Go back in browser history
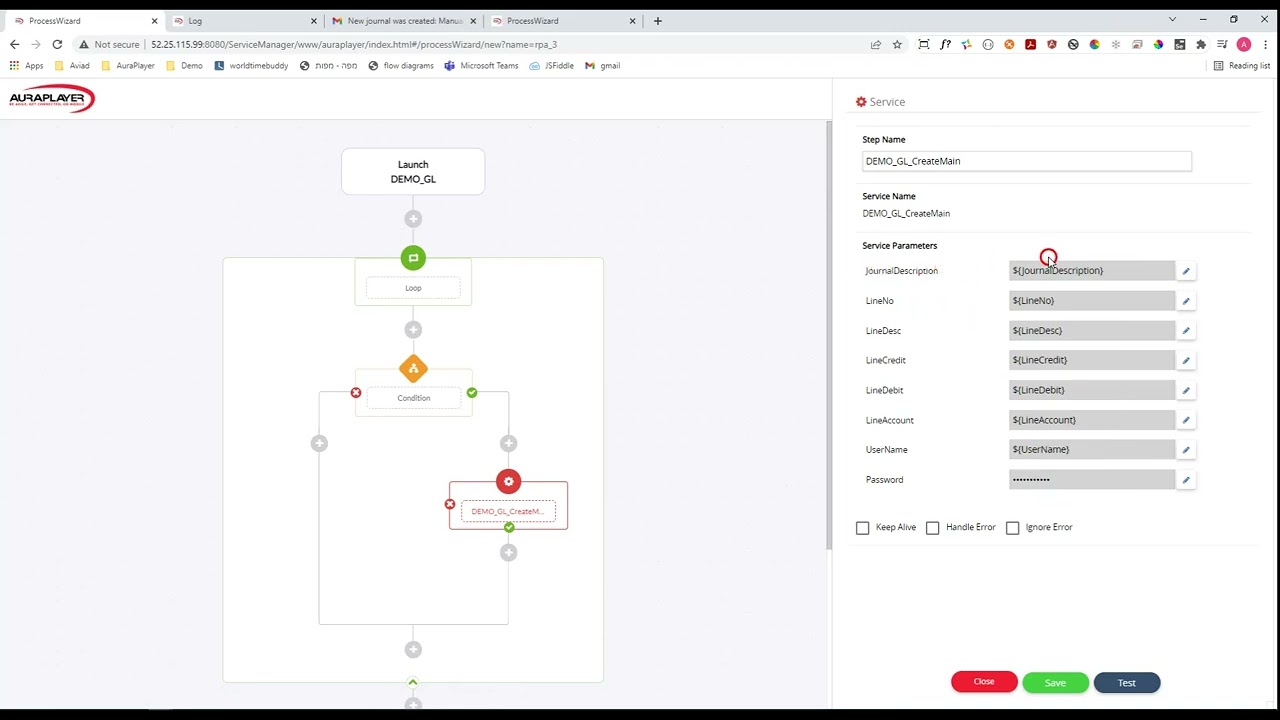The height and width of the screenshot is (720, 1280). [14, 44]
